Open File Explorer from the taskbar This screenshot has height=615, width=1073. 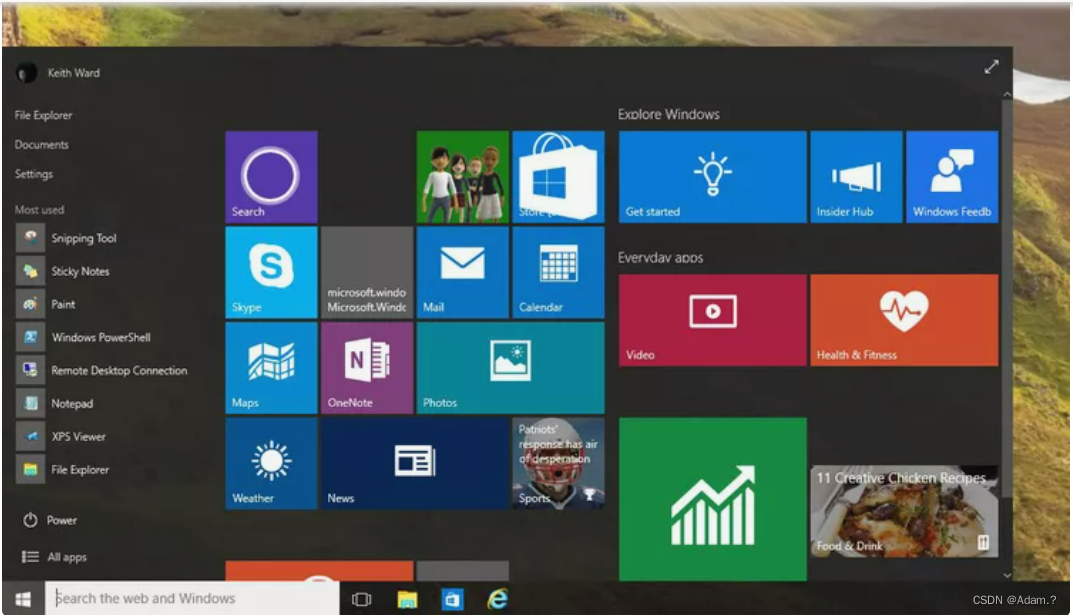coord(407,600)
